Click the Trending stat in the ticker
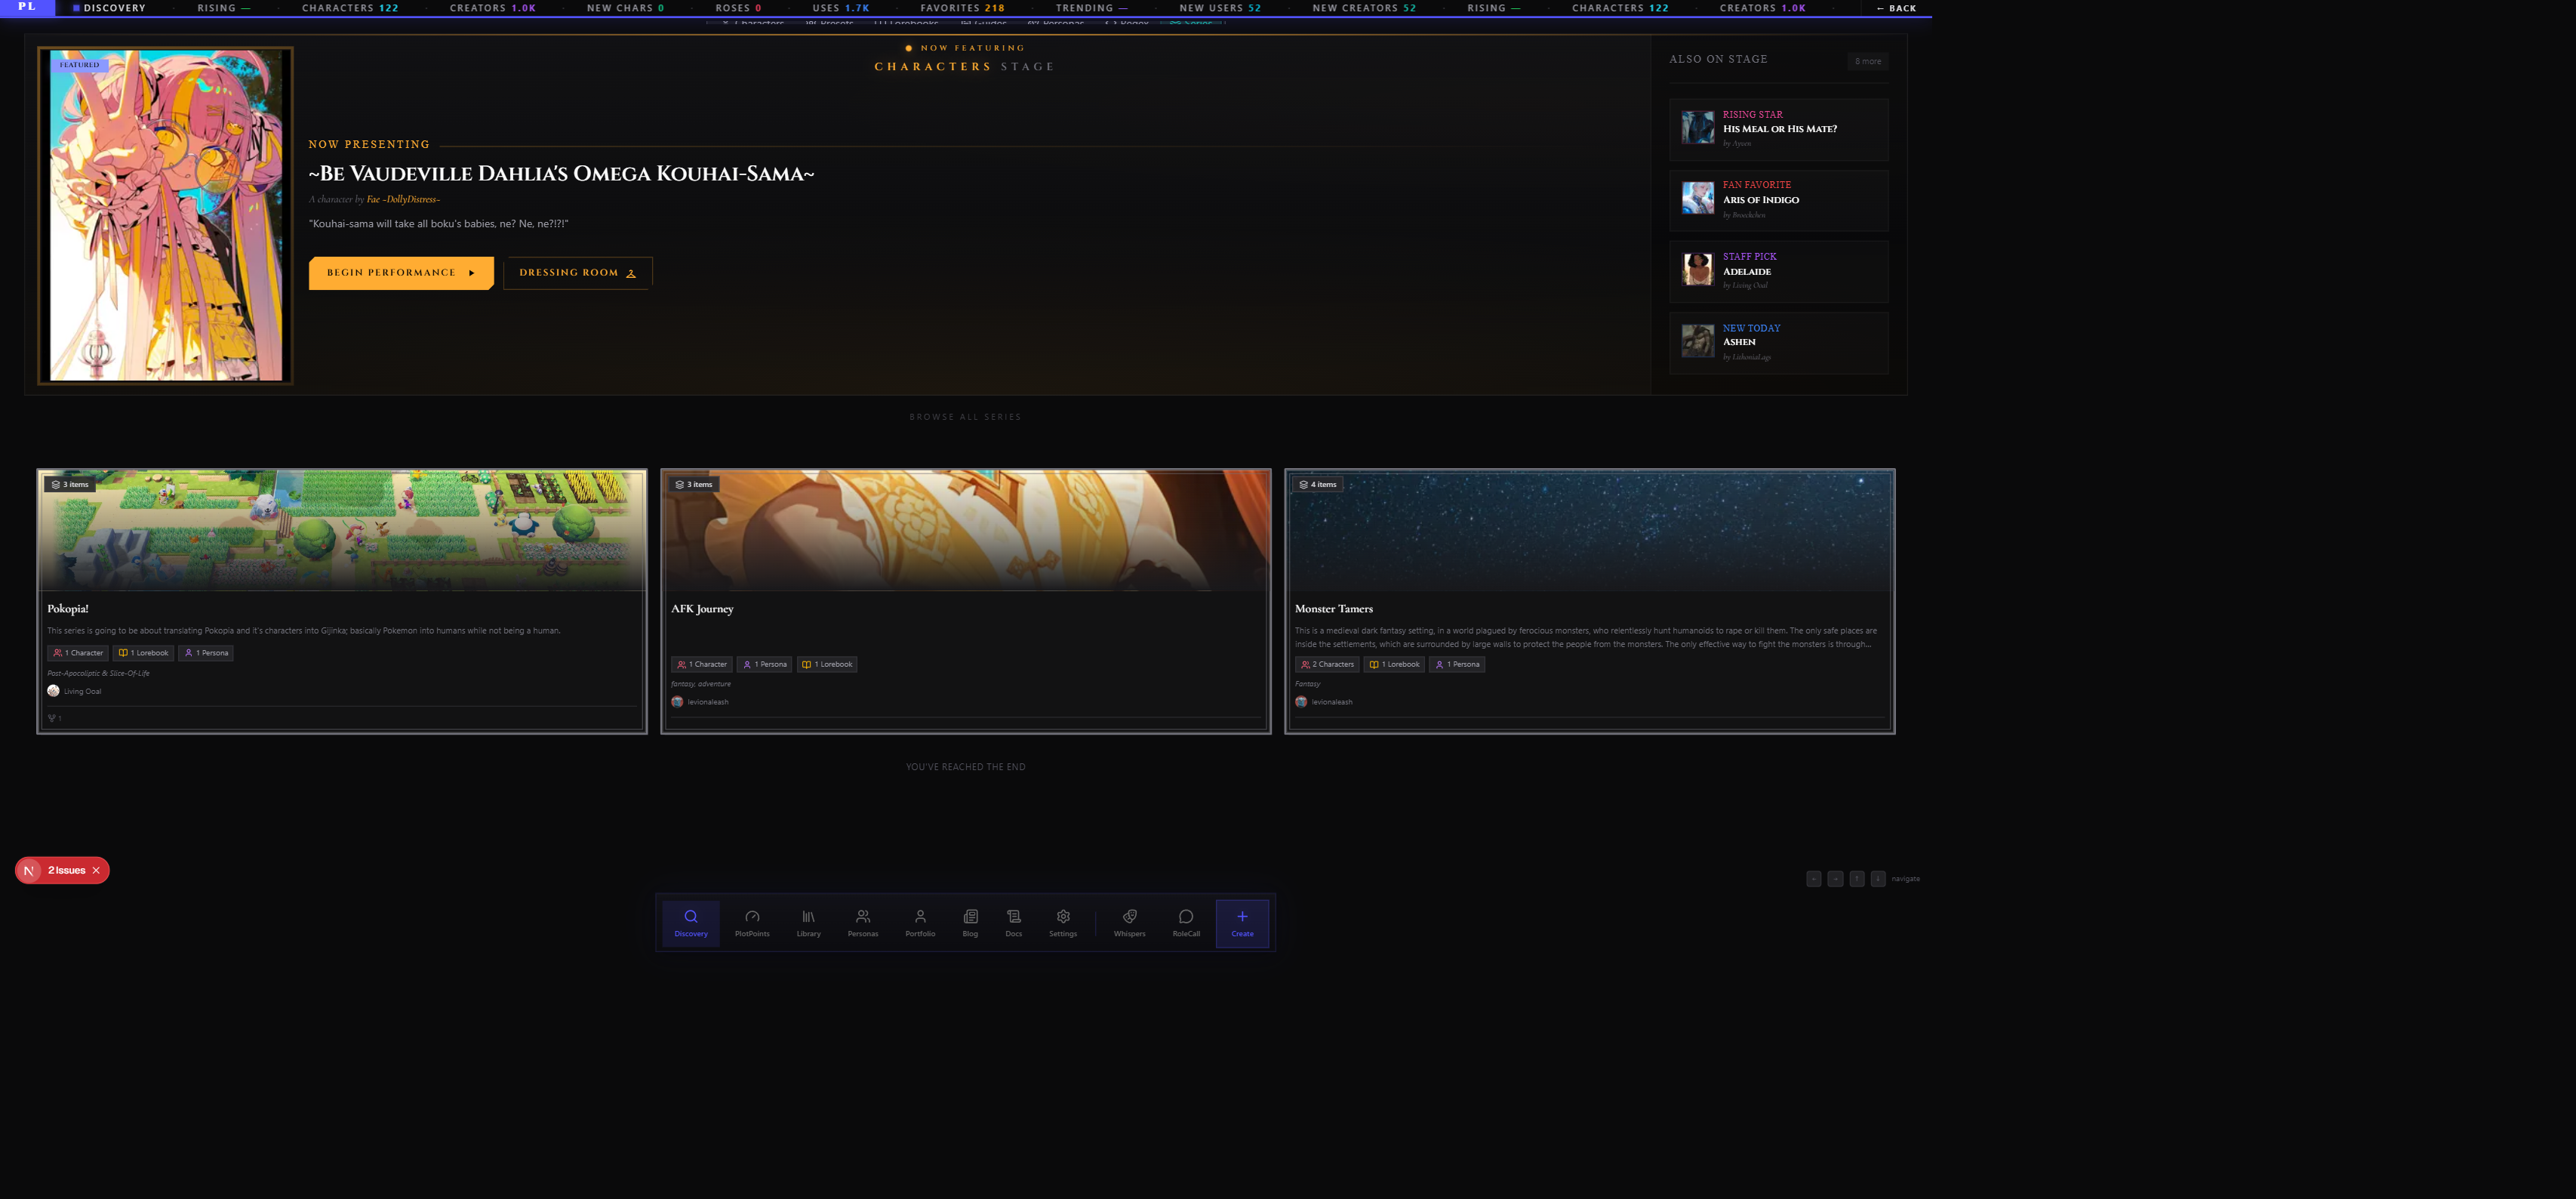Screen dimensions: 2576x1199 click(1092, 8)
